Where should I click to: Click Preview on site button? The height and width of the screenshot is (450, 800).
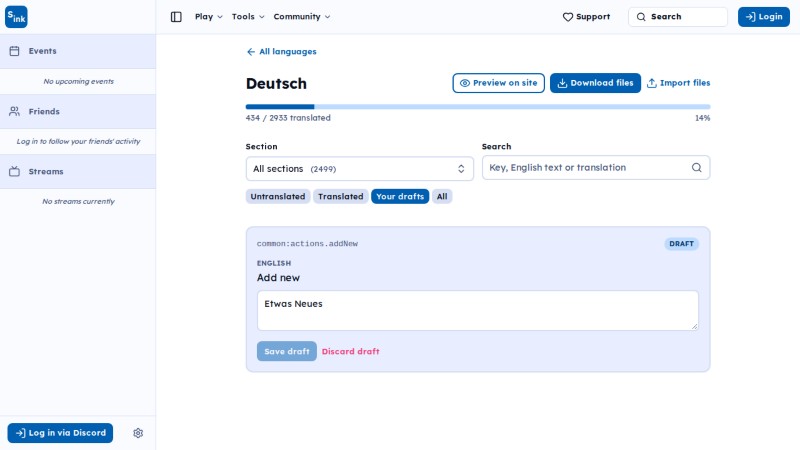pyautogui.click(x=498, y=83)
